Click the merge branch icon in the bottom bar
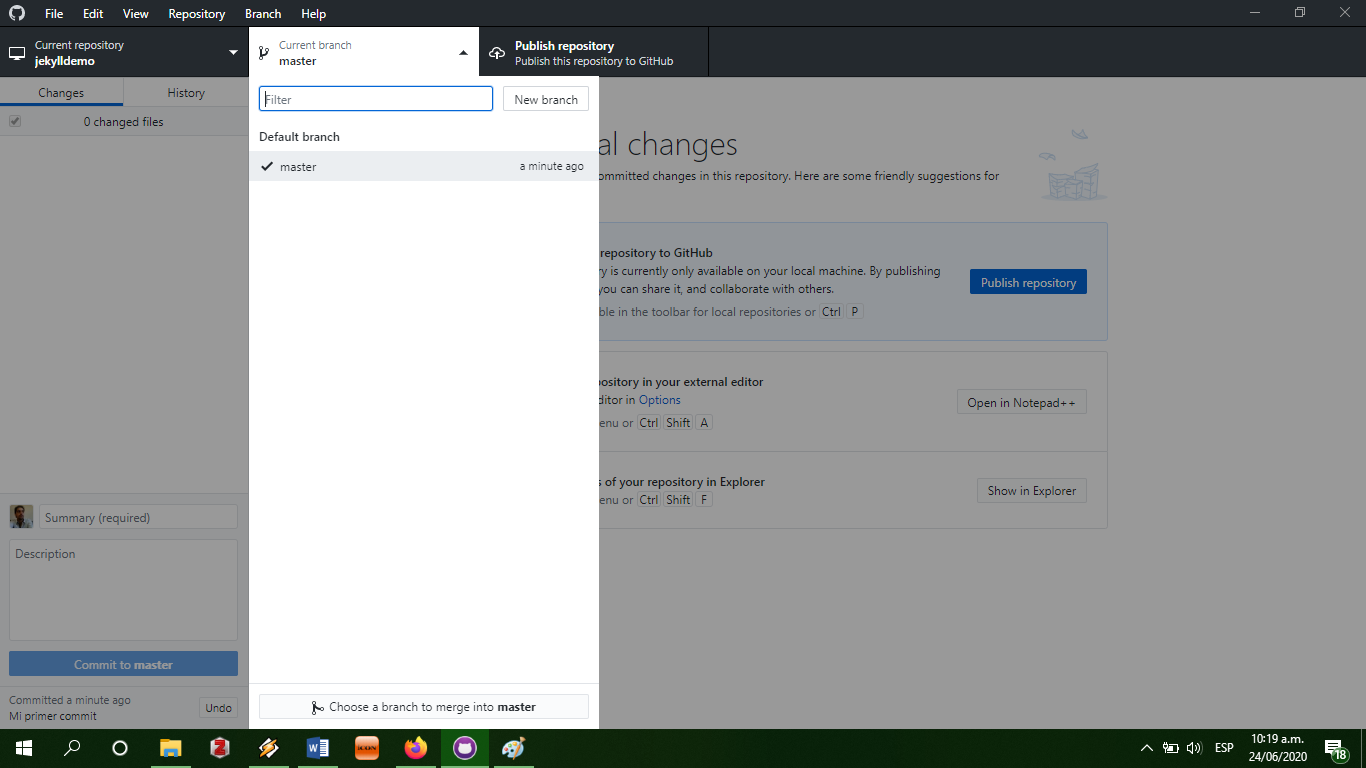 [x=317, y=706]
